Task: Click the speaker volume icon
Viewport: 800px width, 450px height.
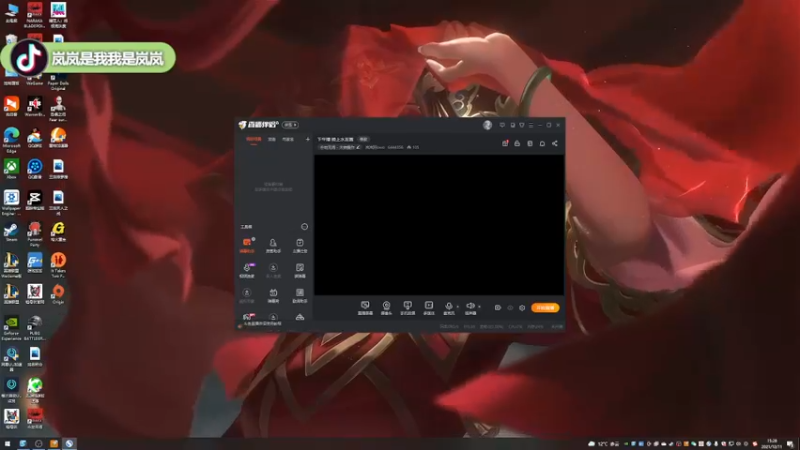Action: click(470, 308)
